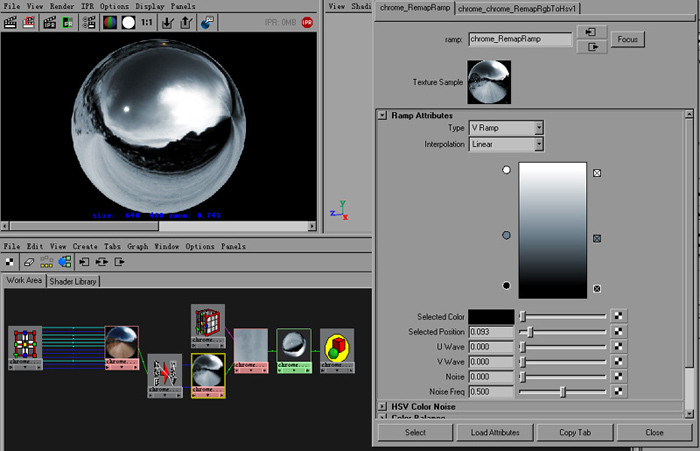Click Go to Output Connection icon beside ramp name
Viewport: 700px width, 451px height.
592,46
